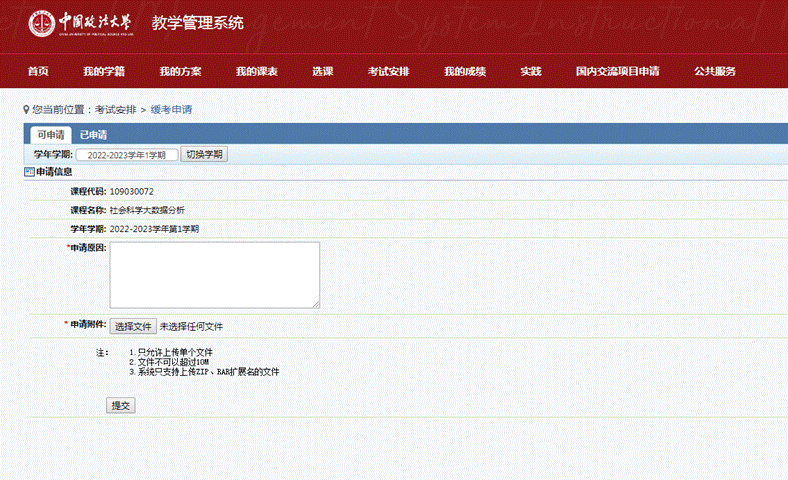788x480 pixels.
Task: Submit the form with the 提交 button
Action: (121, 405)
